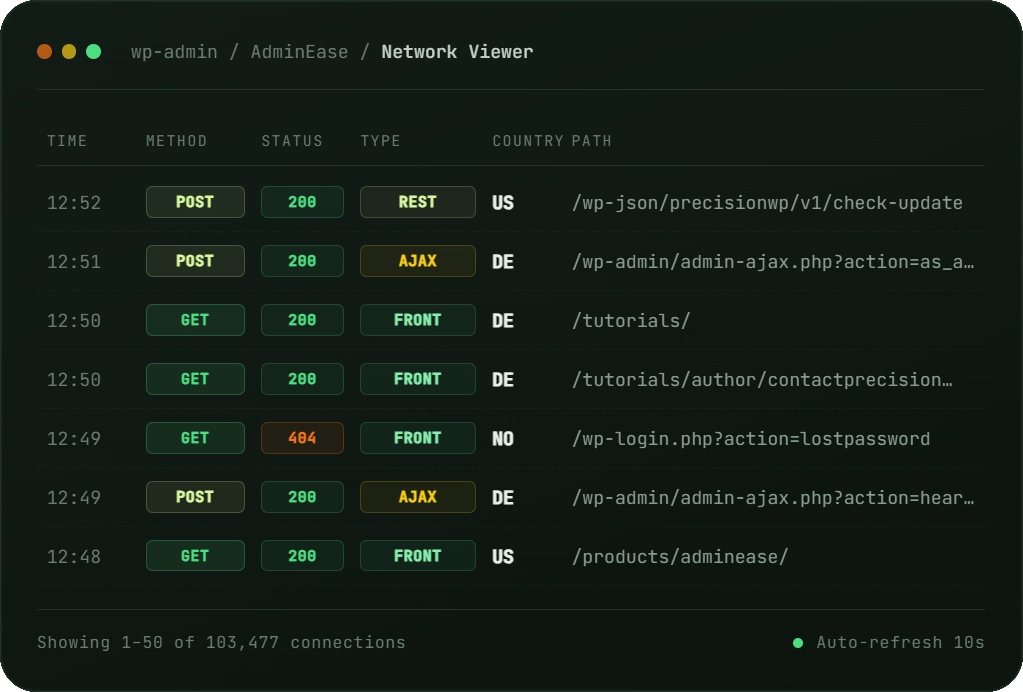The image size is (1023, 692).
Task: Click FRONT badge in the /tutorials/ row
Action: [x=418, y=320]
